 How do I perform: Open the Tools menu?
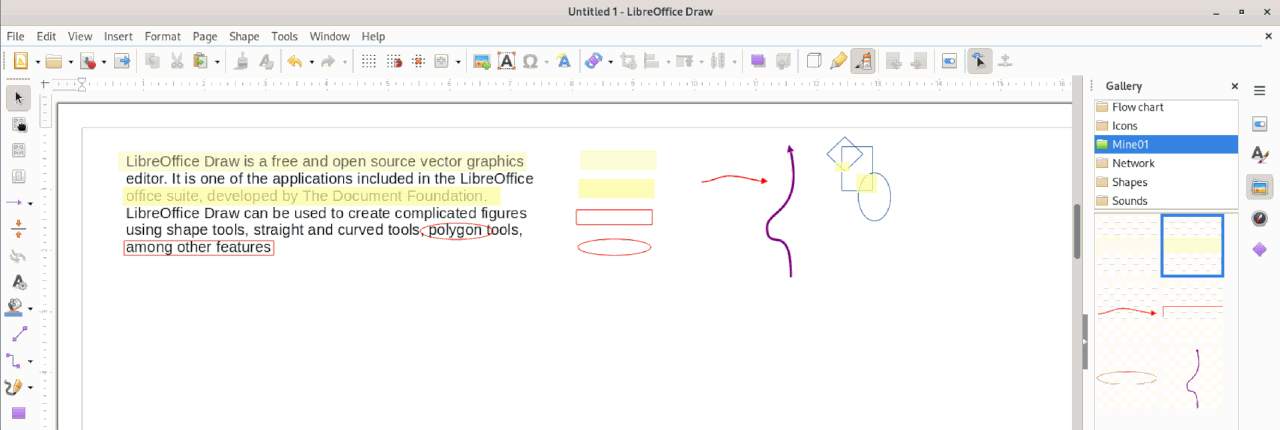click(285, 36)
